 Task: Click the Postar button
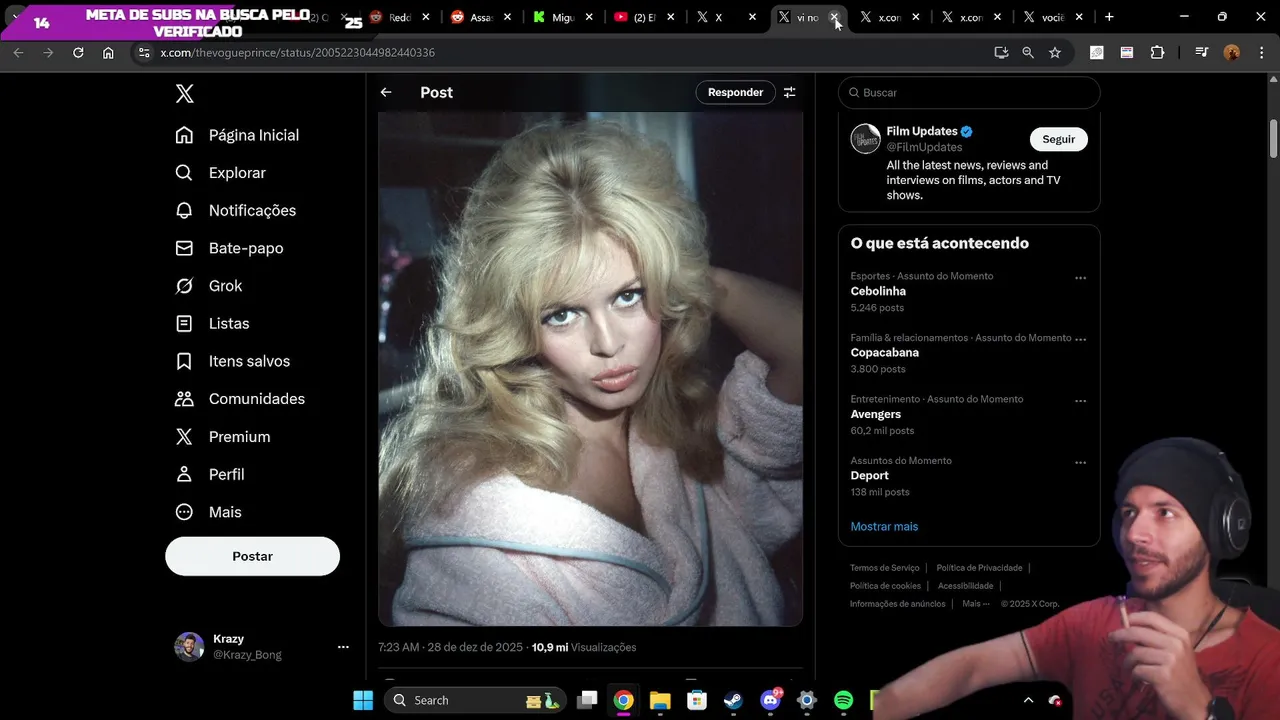252,556
